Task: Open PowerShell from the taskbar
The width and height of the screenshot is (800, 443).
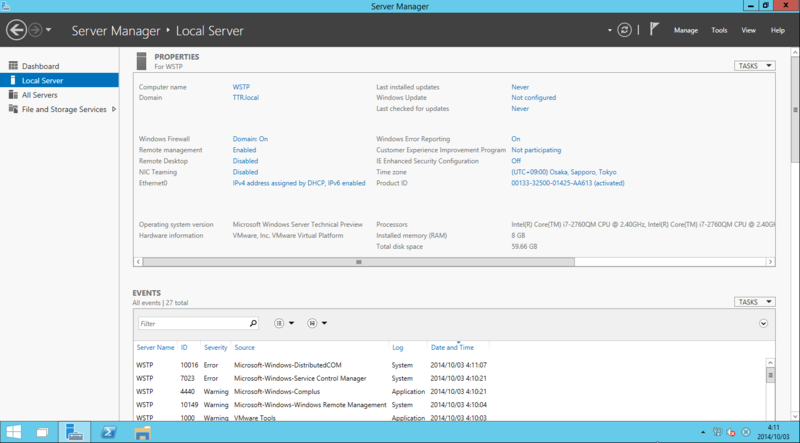Action: (108, 432)
